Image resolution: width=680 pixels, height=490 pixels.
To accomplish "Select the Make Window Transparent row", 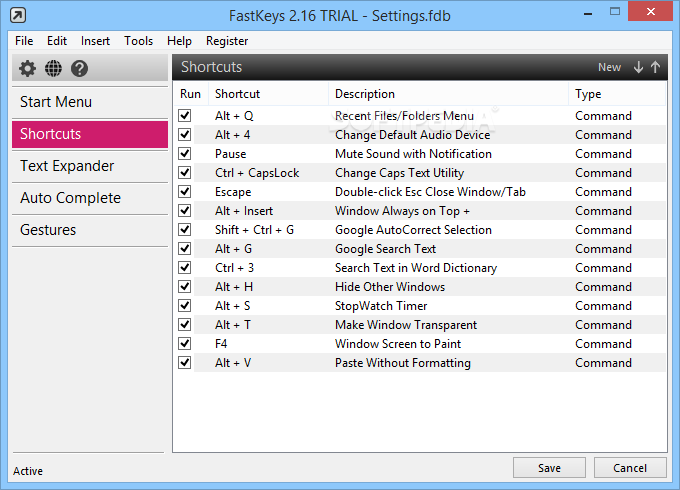I will pos(421,325).
